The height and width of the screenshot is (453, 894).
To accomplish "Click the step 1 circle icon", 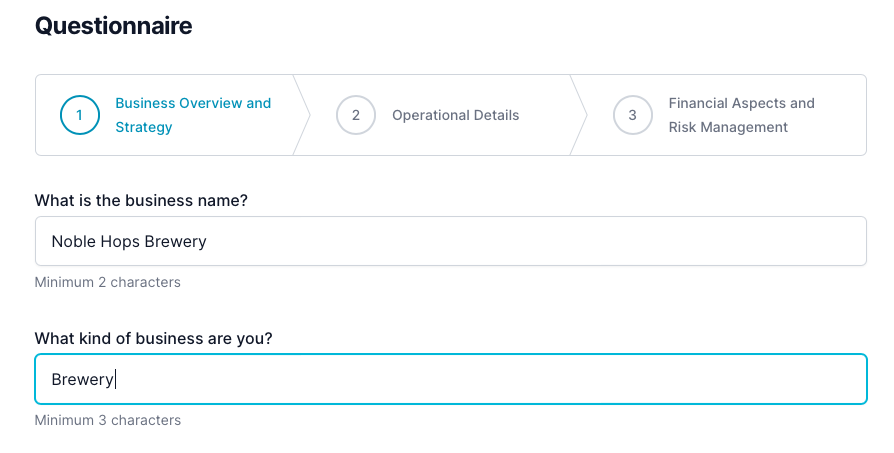I will tap(80, 115).
